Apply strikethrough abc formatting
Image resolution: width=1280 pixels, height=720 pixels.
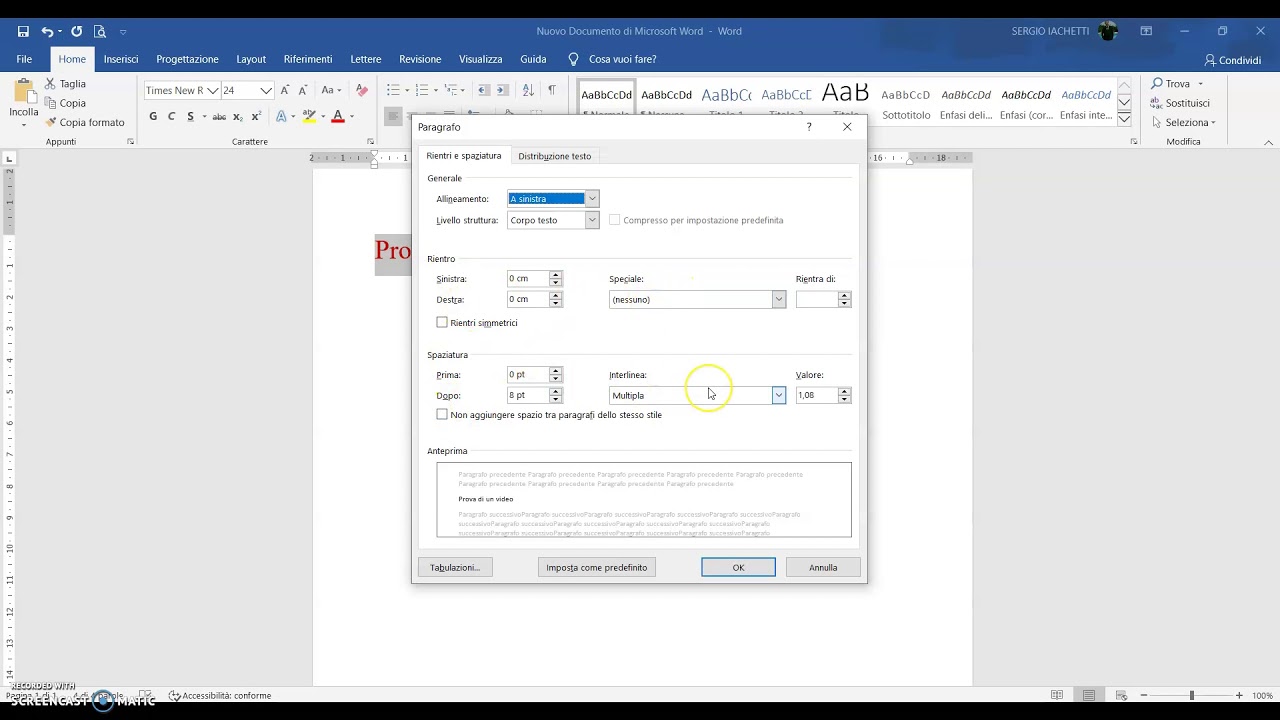point(219,117)
